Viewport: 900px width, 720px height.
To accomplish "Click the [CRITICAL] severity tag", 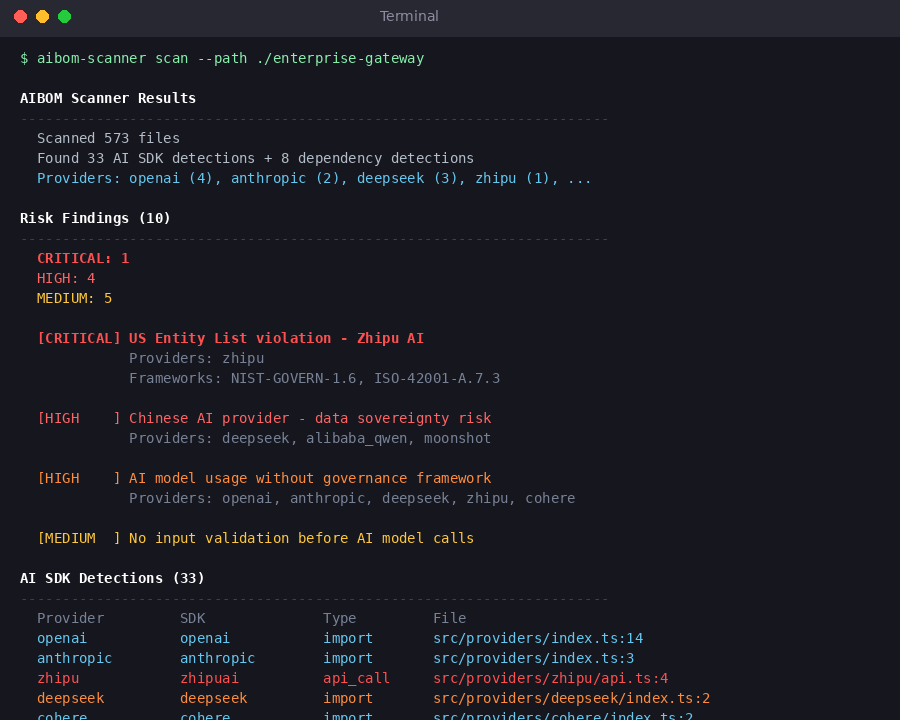I will [79, 338].
